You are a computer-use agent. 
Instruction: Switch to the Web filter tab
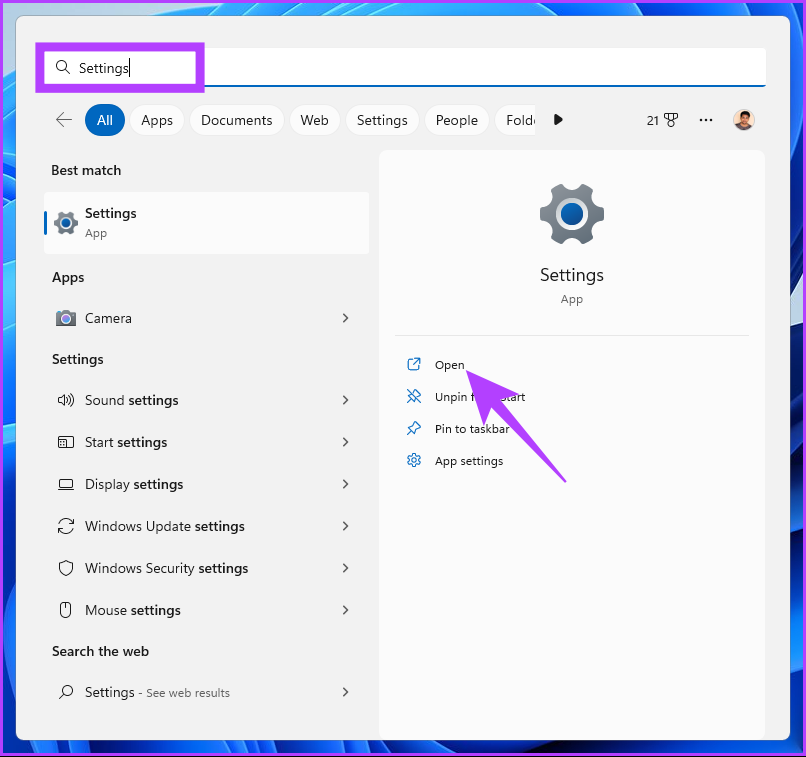314,120
